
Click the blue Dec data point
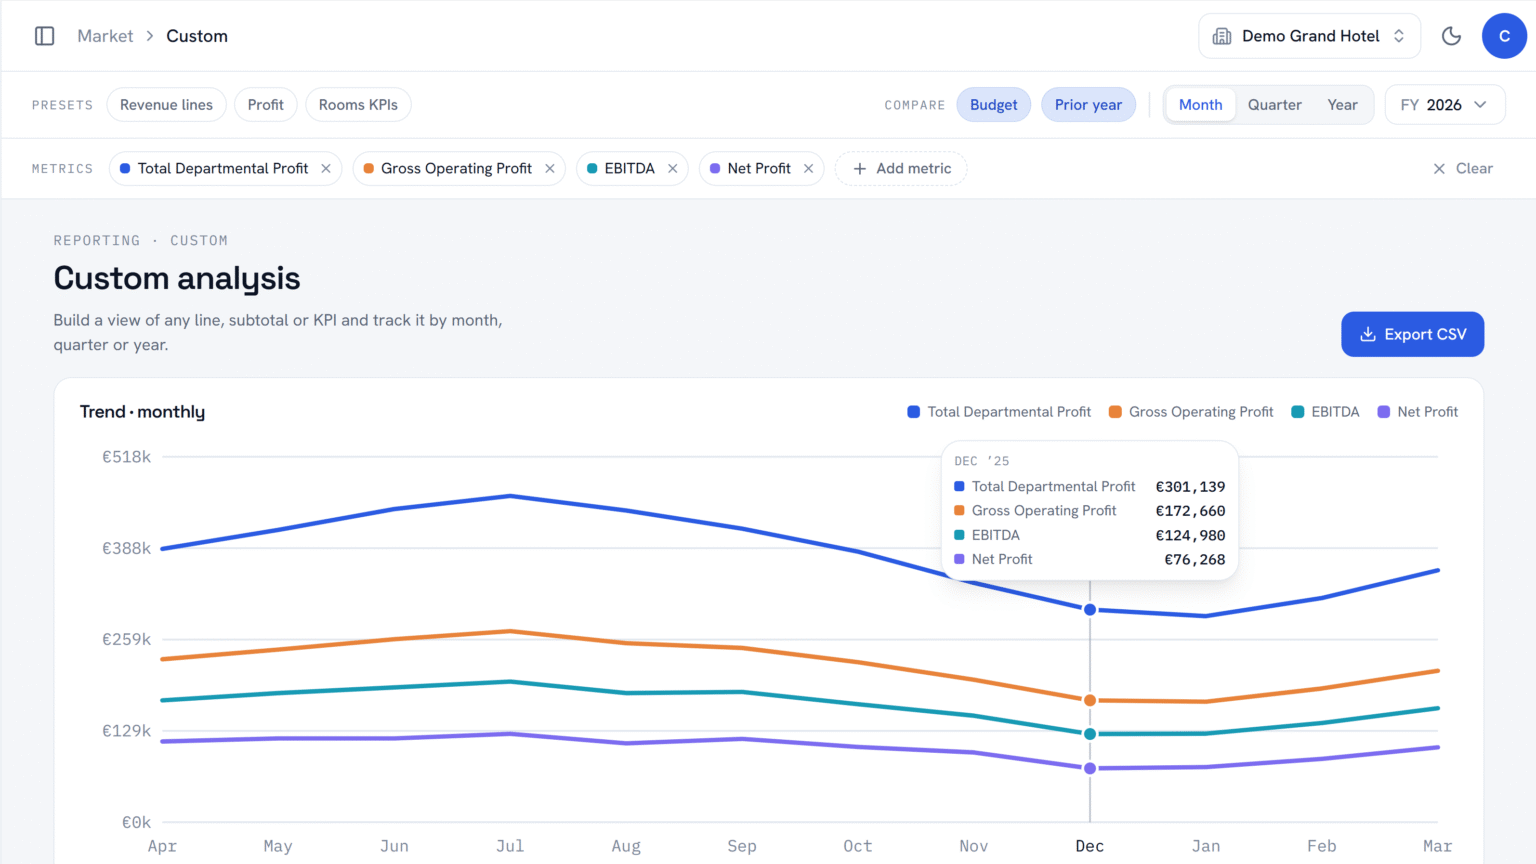click(x=1090, y=609)
